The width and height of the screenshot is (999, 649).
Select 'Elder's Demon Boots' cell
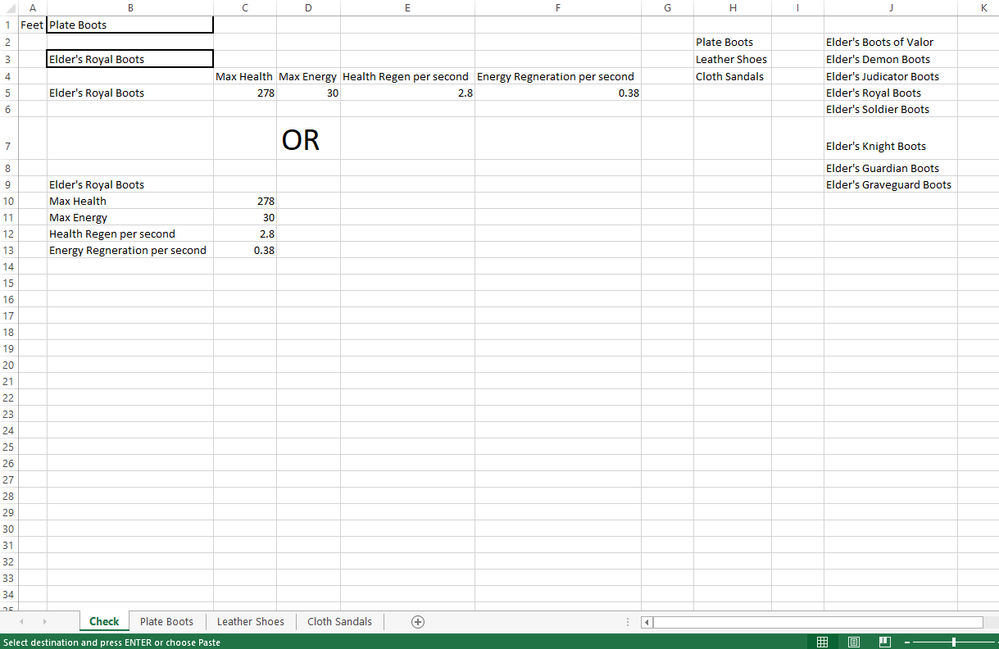[891, 59]
